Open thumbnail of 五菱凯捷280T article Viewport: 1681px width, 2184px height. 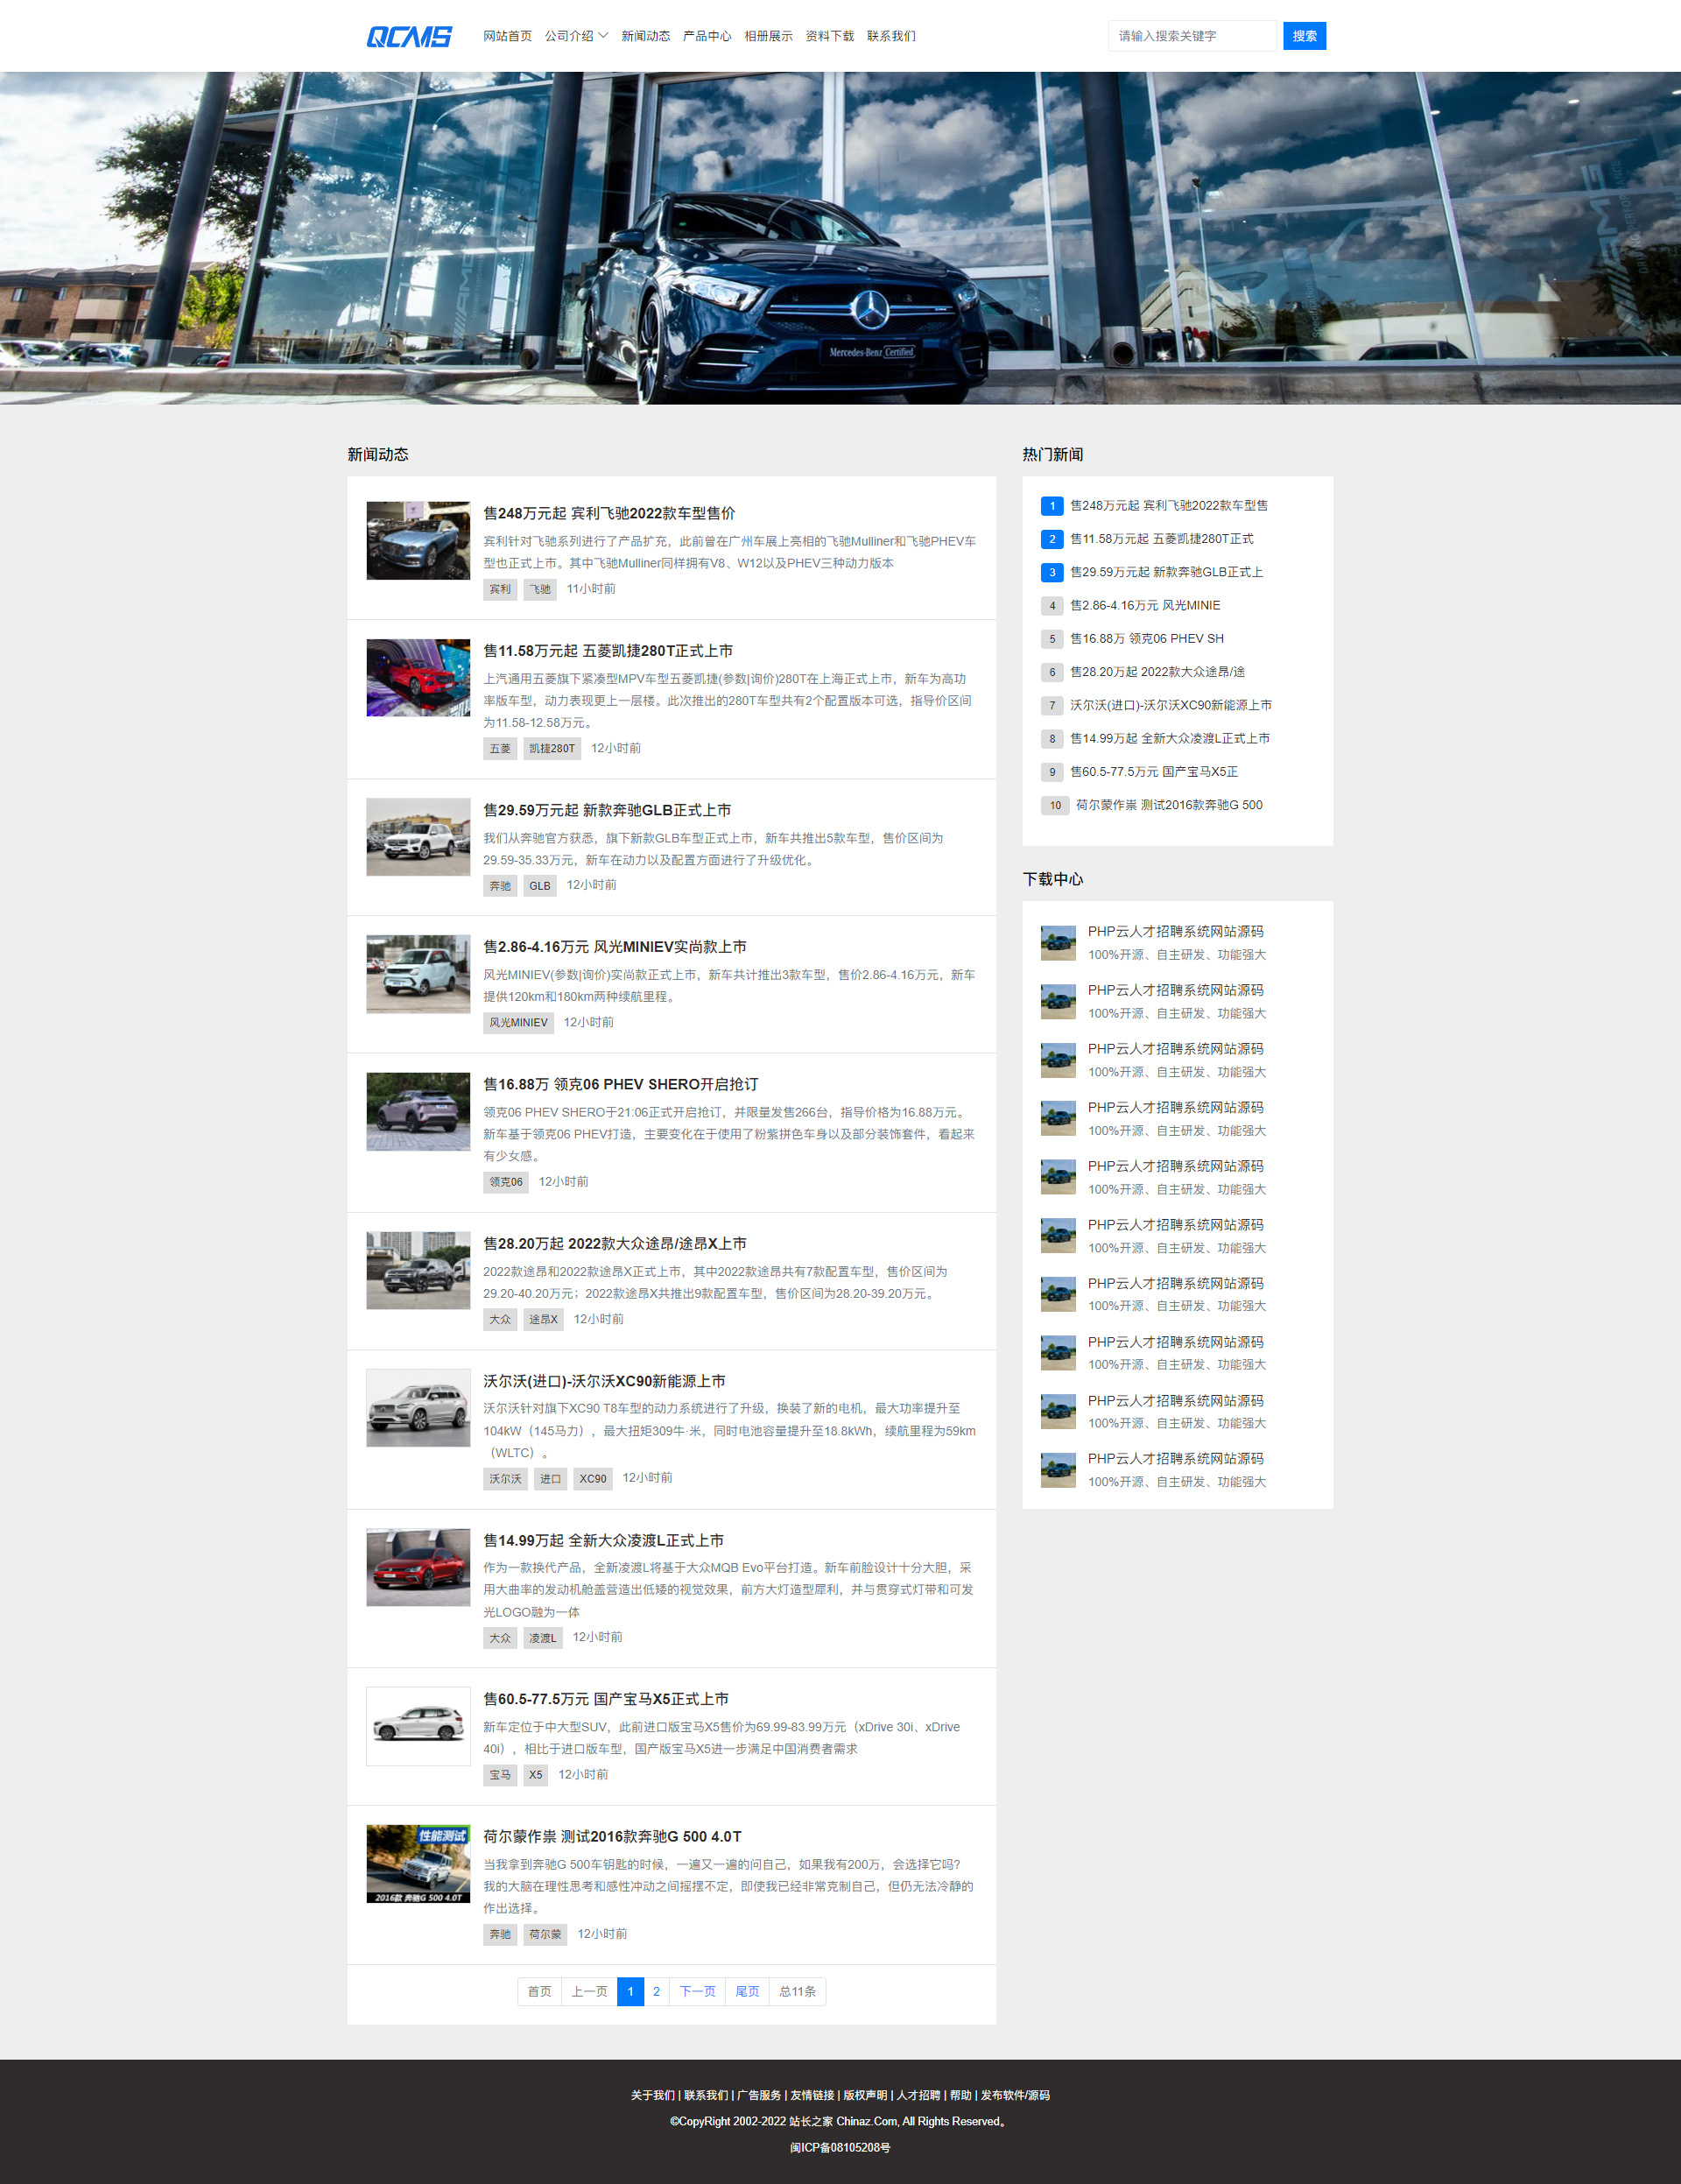click(418, 677)
